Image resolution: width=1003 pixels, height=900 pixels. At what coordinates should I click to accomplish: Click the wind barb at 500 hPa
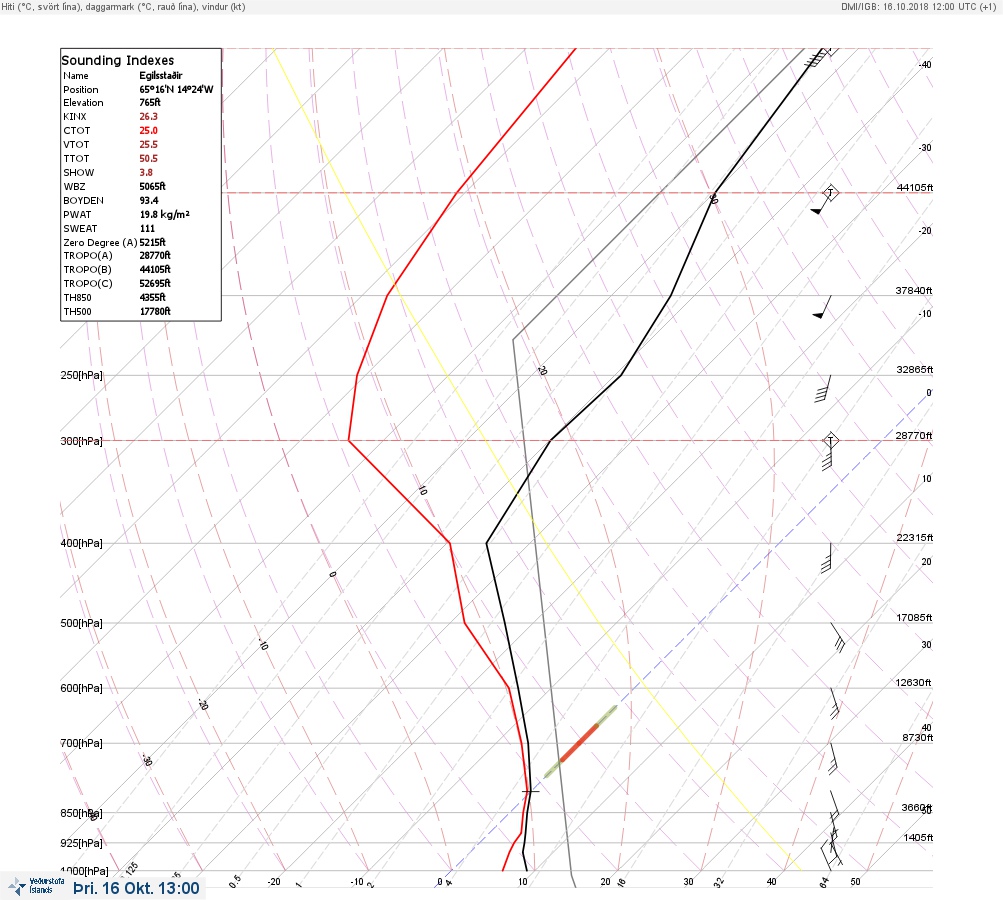[x=838, y=638]
